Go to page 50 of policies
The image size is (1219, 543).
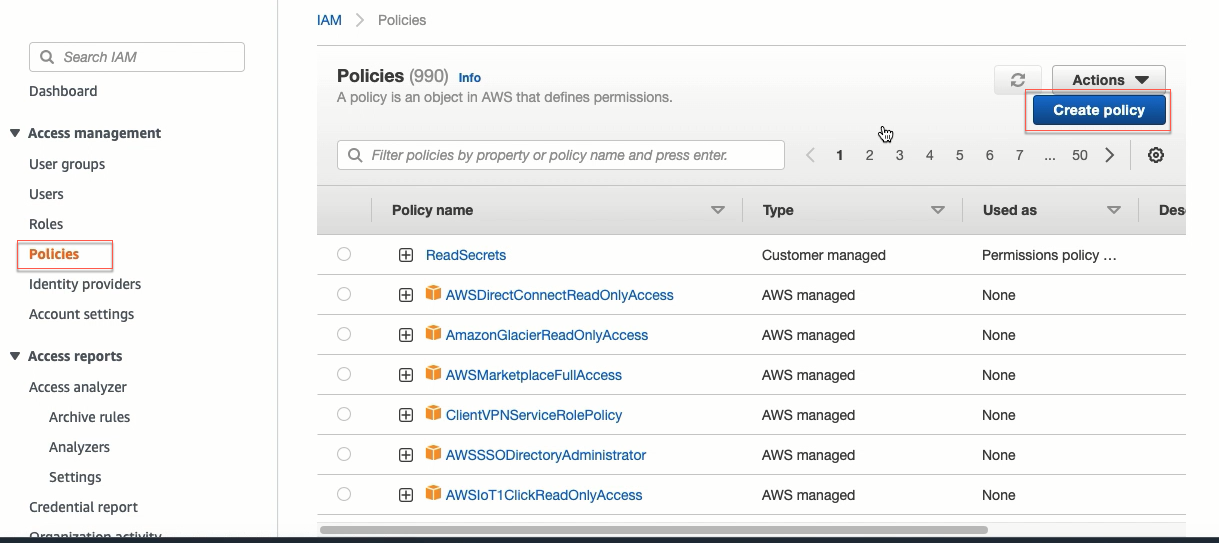pos(1080,155)
